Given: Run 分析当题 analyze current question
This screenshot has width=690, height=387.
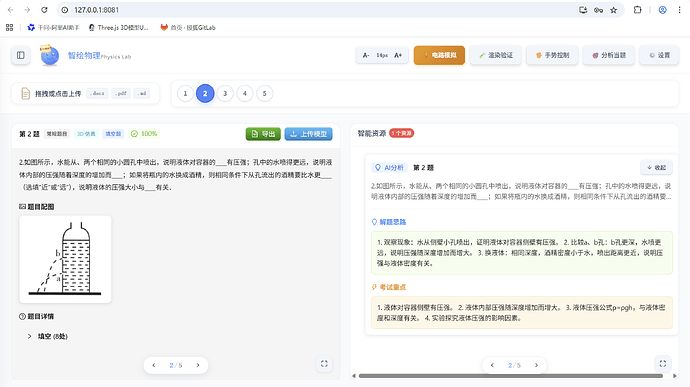Looking at the screenshot, I should pos(609,55).
